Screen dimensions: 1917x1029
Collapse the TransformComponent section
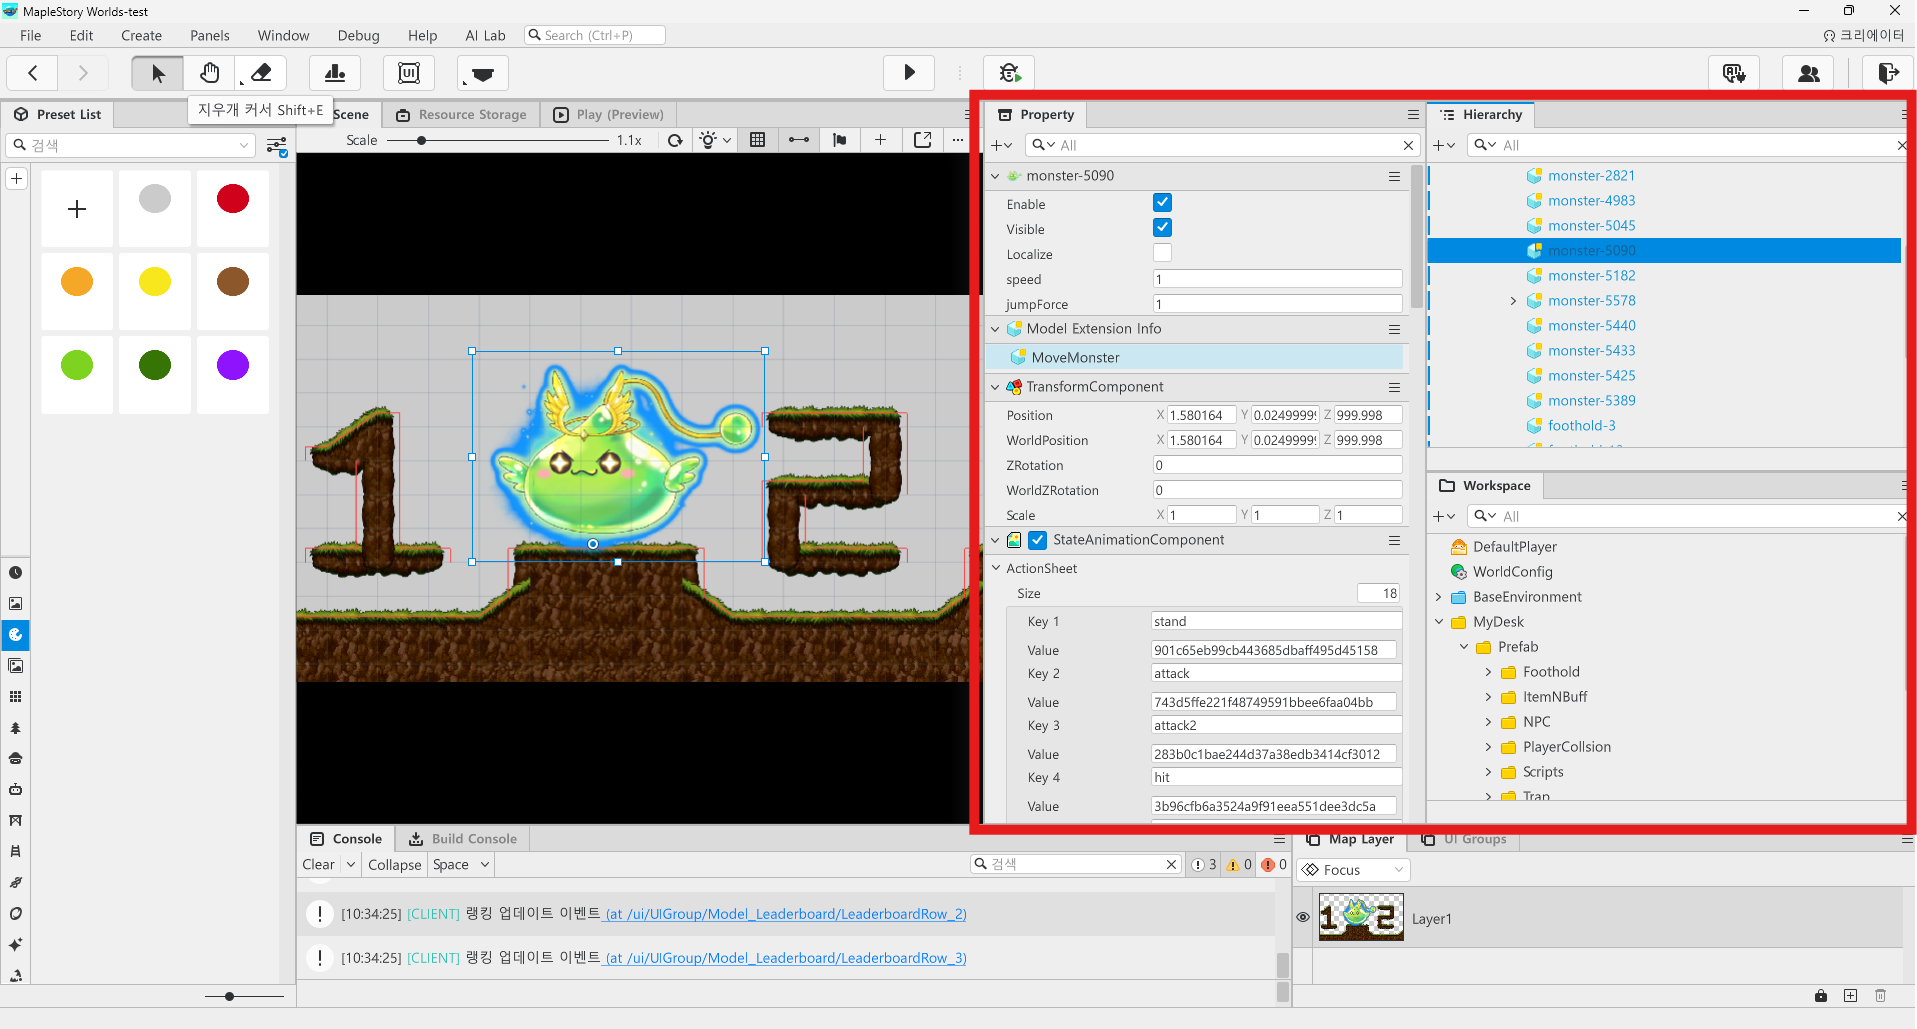[995, 387]
